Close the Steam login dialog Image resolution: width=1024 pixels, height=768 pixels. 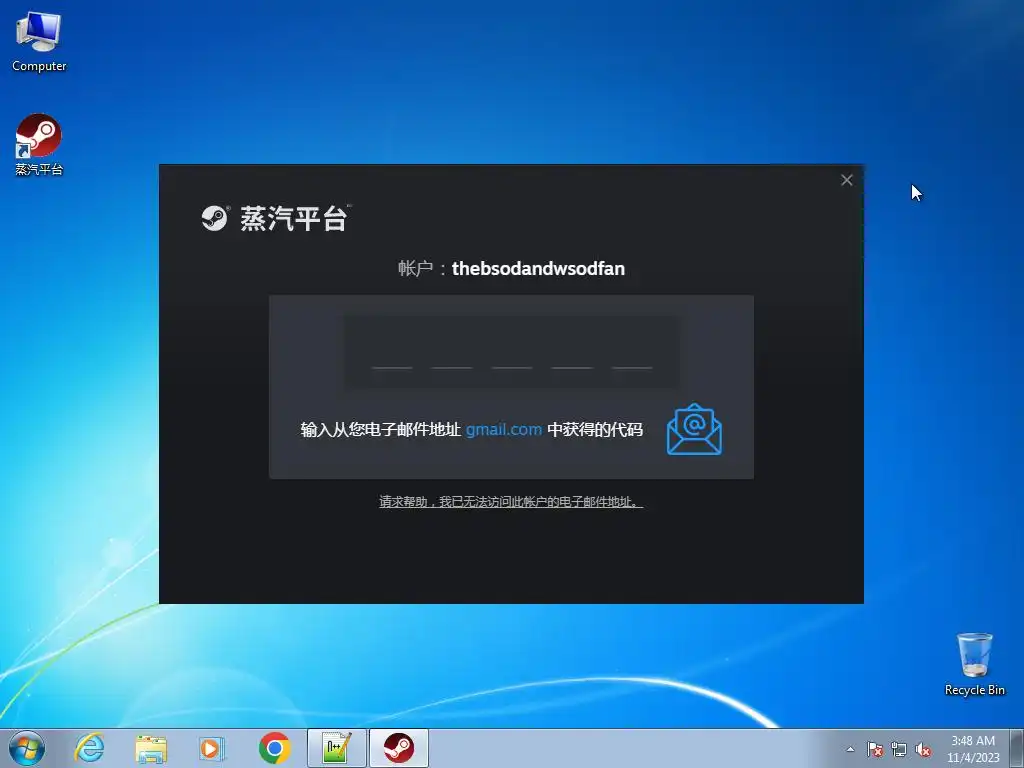(x=846, y=180)
